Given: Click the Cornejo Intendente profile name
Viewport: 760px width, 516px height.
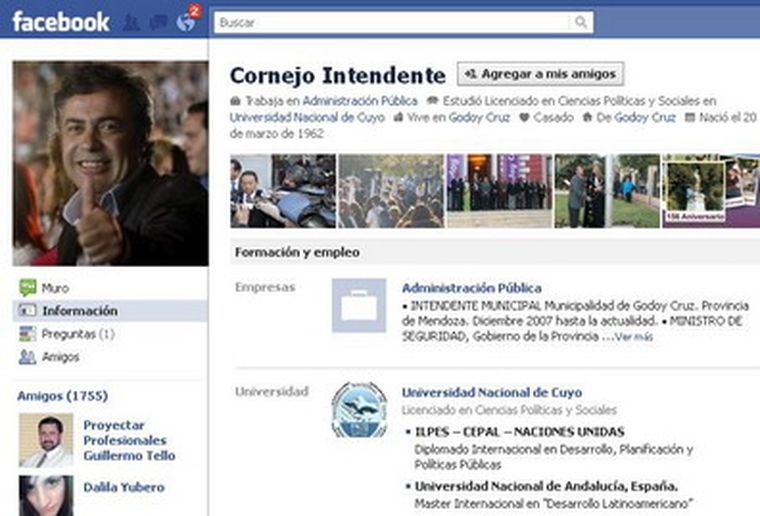Looking at the screenshot, I should 337,75.
